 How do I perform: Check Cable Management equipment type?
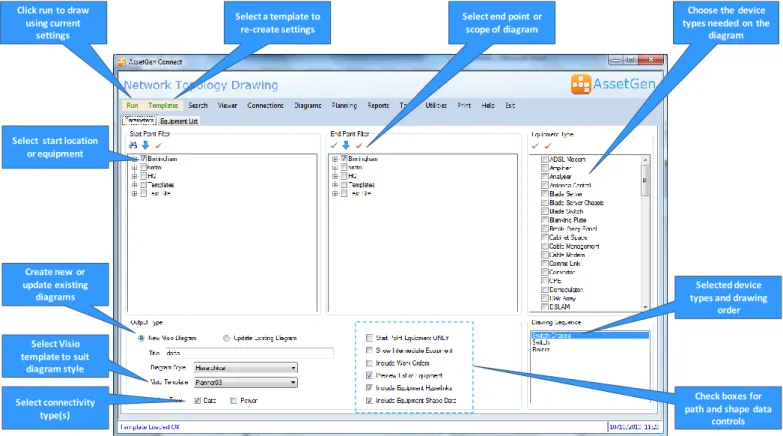pyautogui.click(x=545, y=246)
